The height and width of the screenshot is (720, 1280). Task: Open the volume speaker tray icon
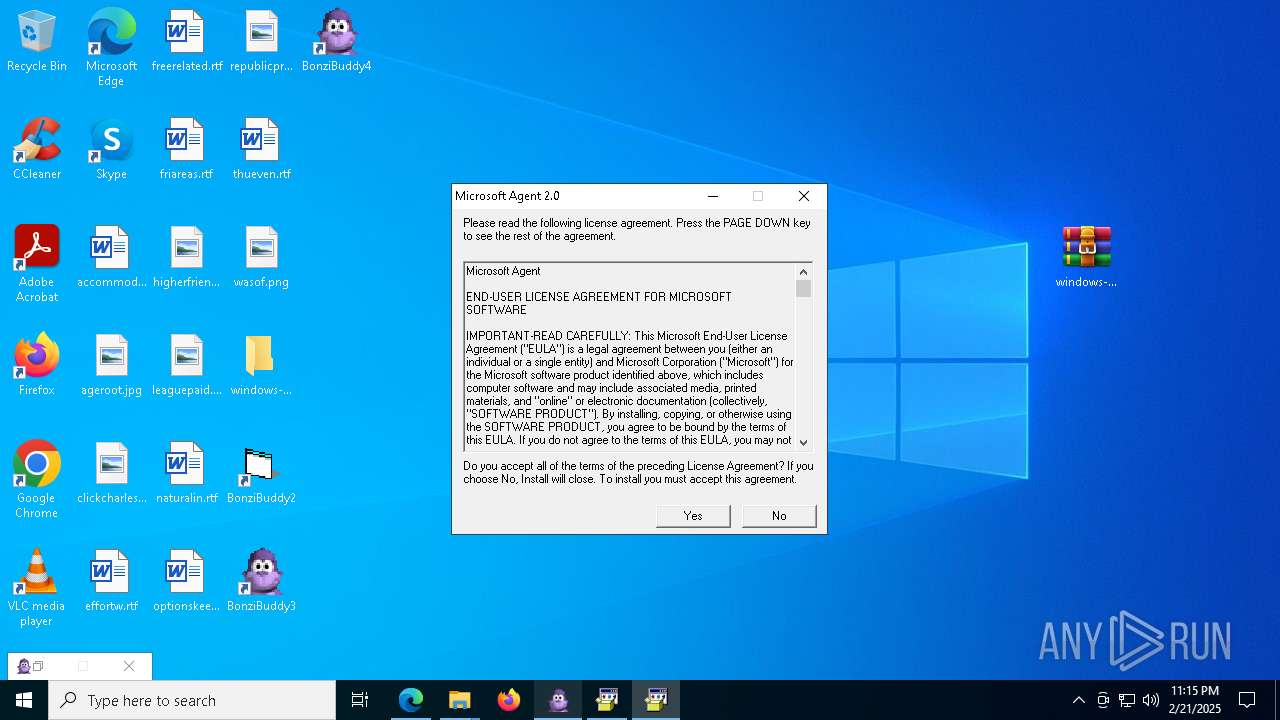pyautogui.click(x=1151, y=700)
